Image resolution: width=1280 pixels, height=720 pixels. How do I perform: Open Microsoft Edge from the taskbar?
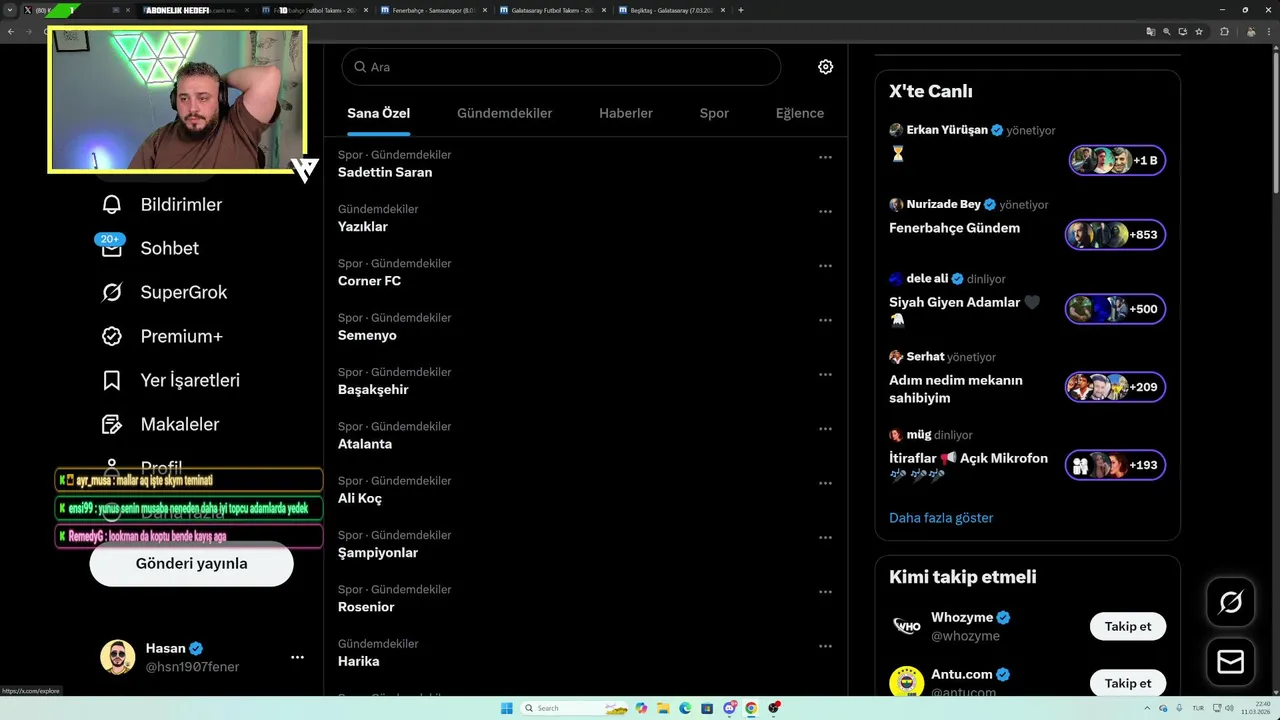685,708
